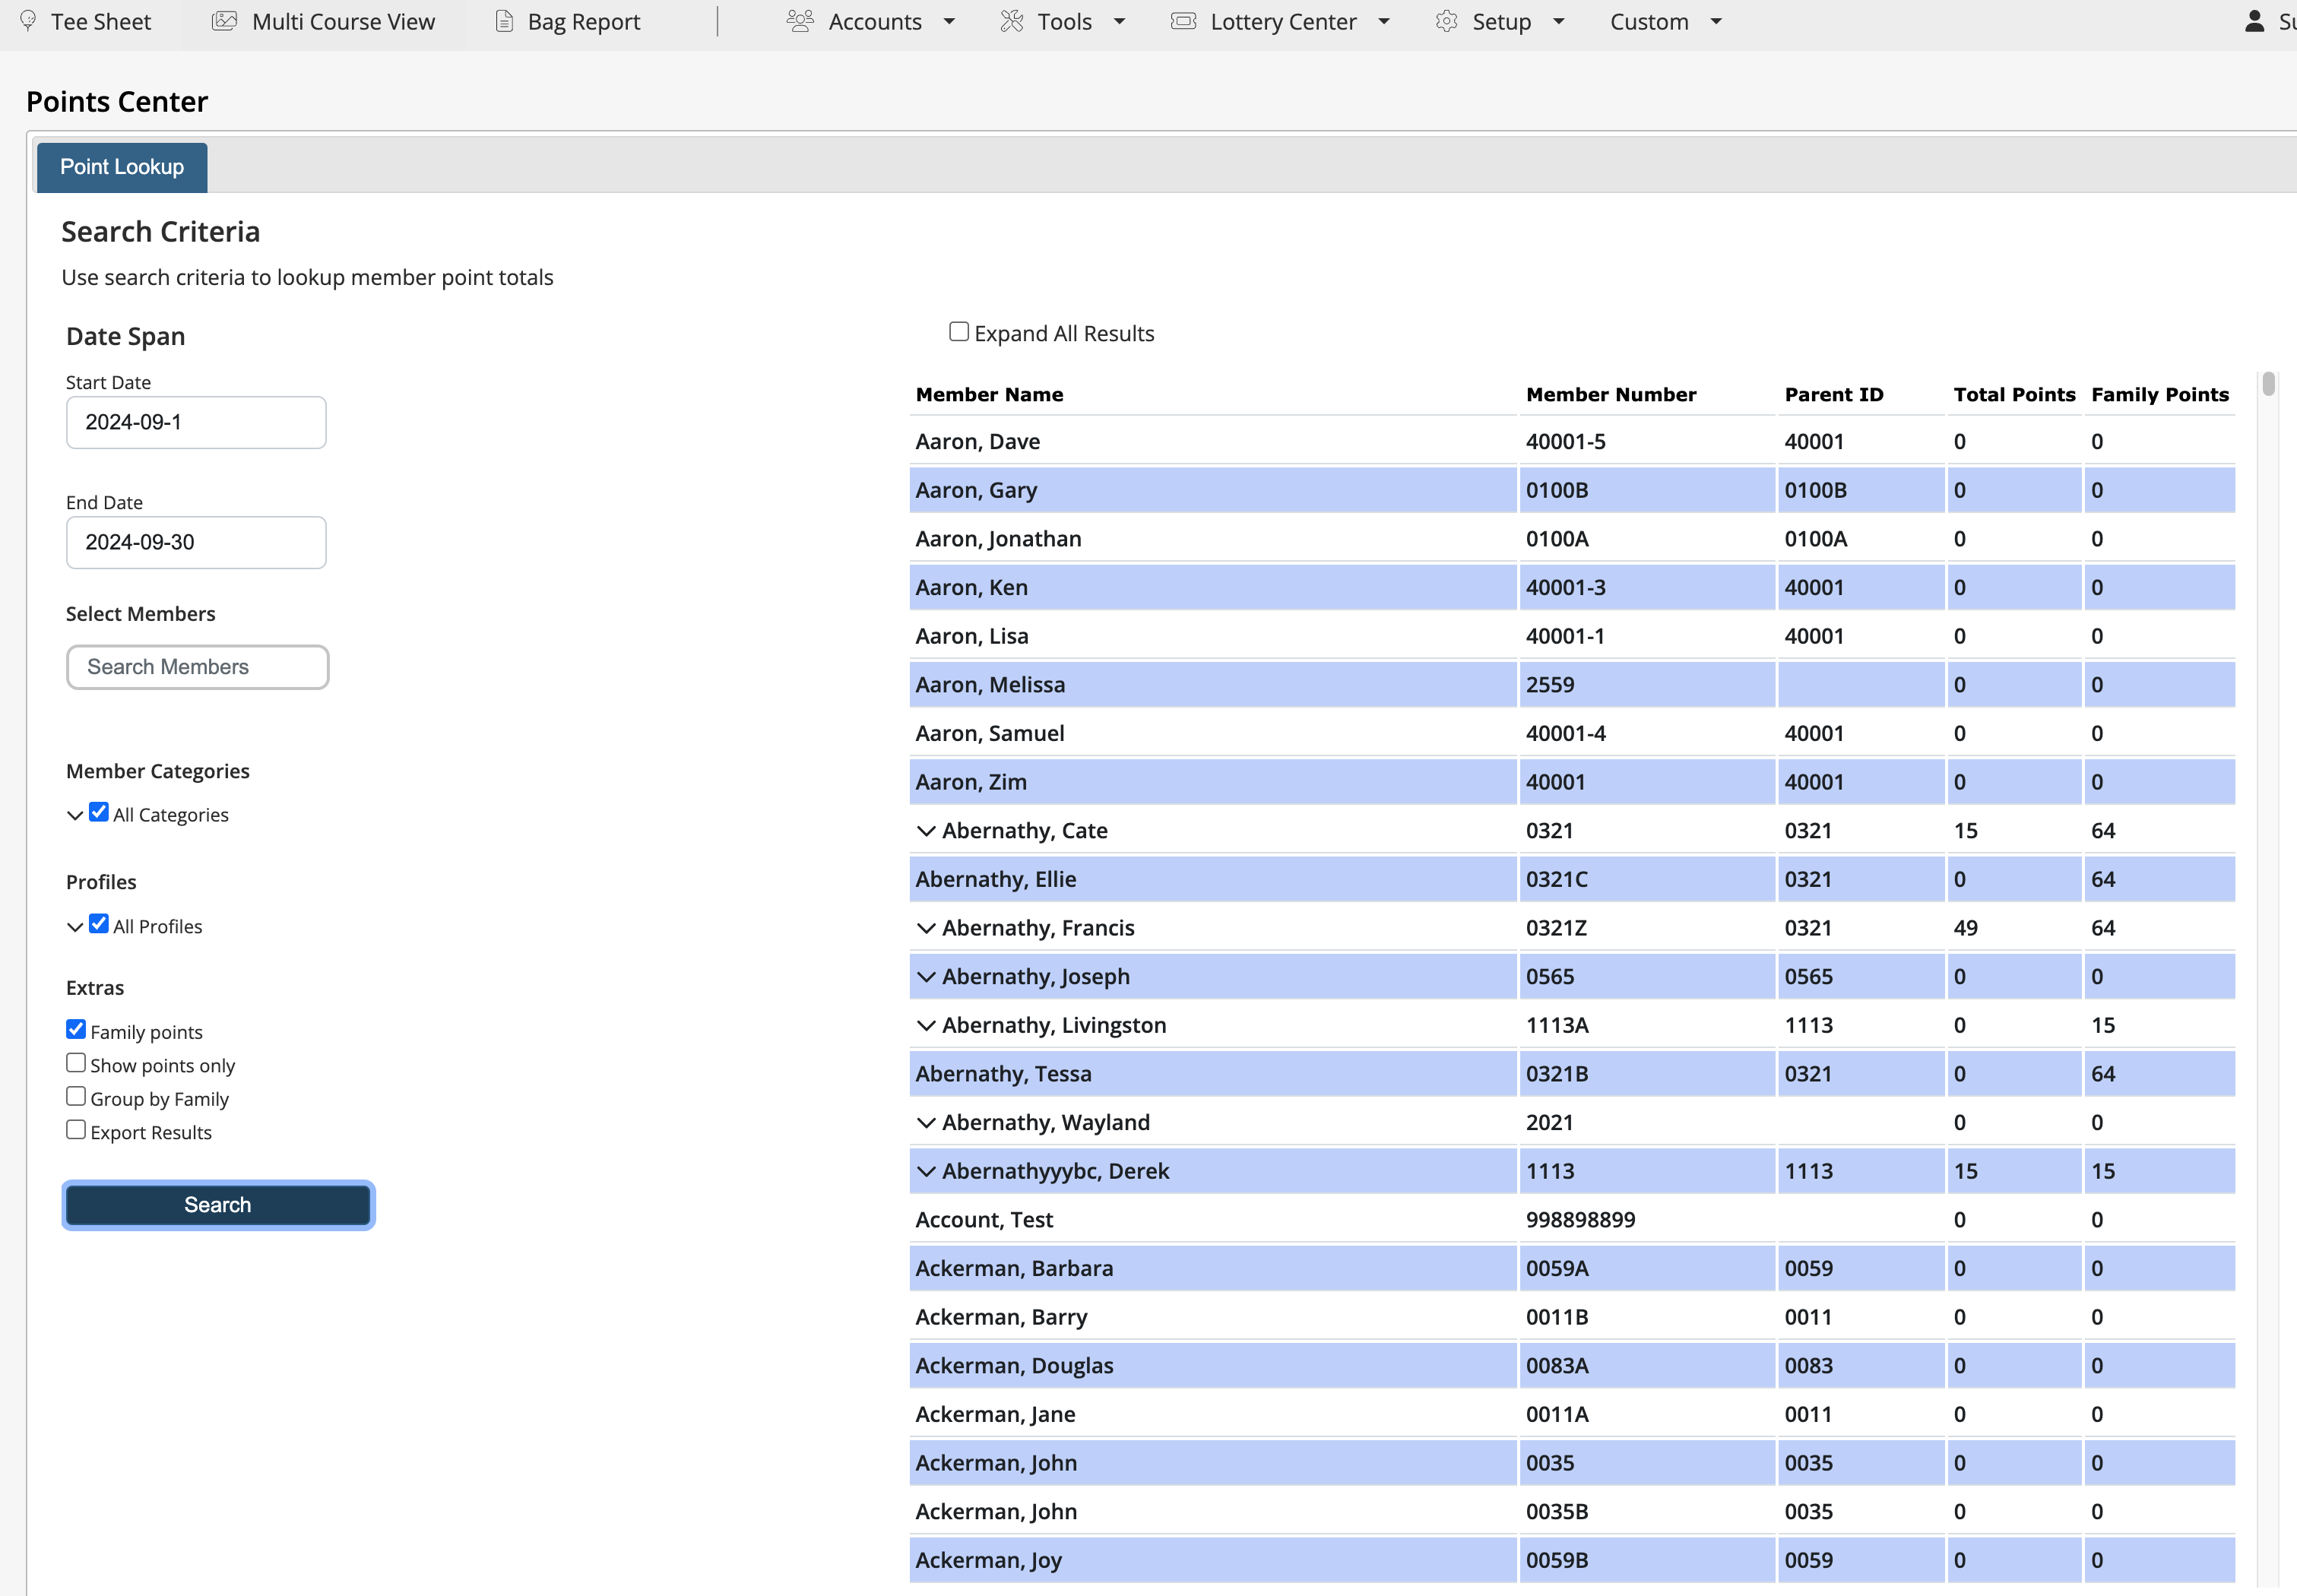This screenshot has height=1596, width=2297.
Task: Check Expand All Results checkbox
Action: 959,332
